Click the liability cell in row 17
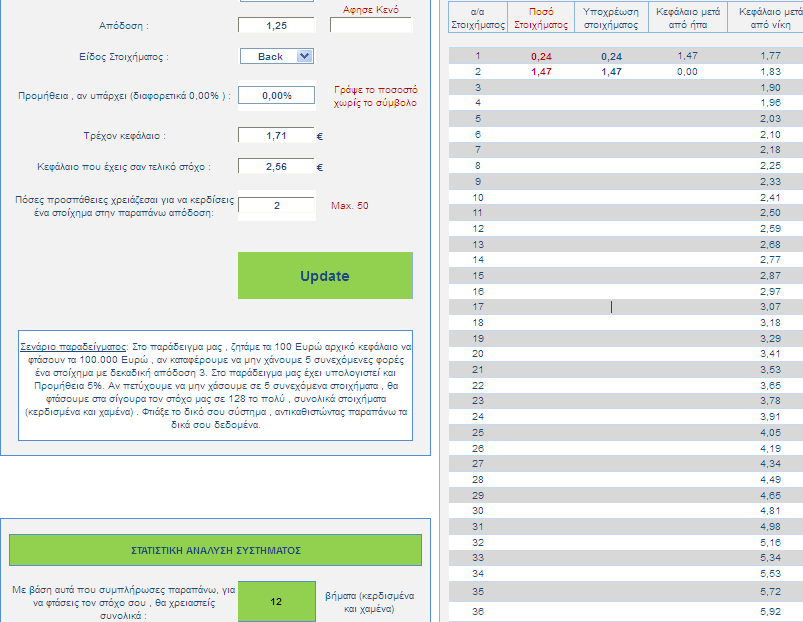The height and width of the screenshot is (622, 803). (611, 307)
